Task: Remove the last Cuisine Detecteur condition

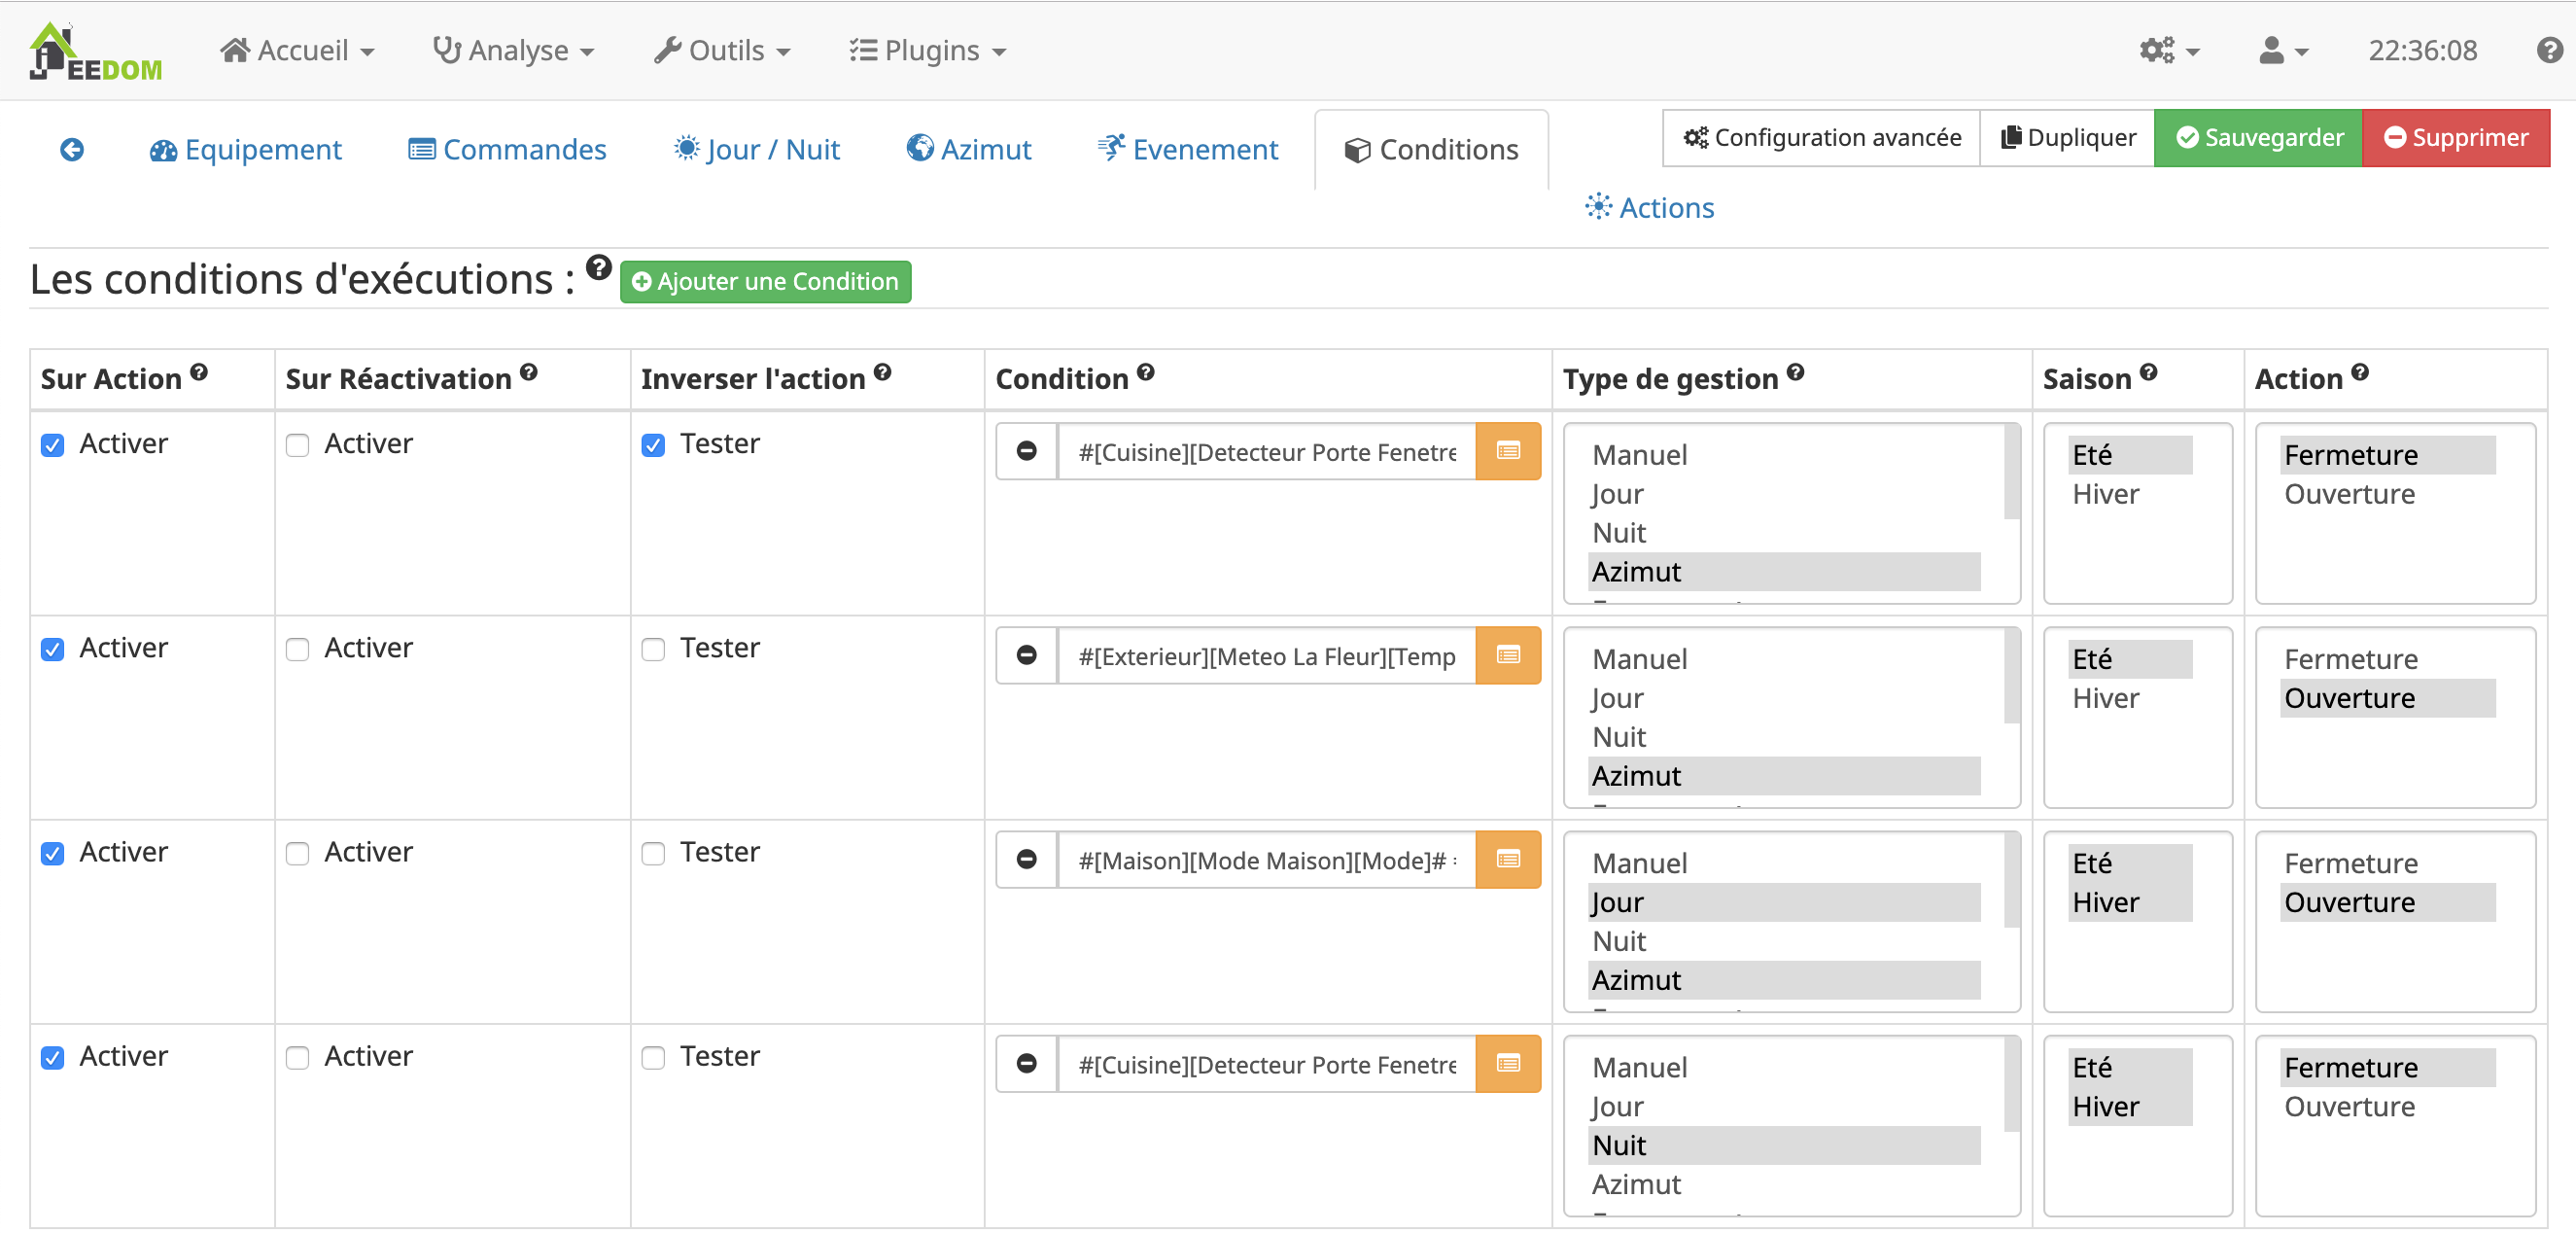Action: 1026,1063
